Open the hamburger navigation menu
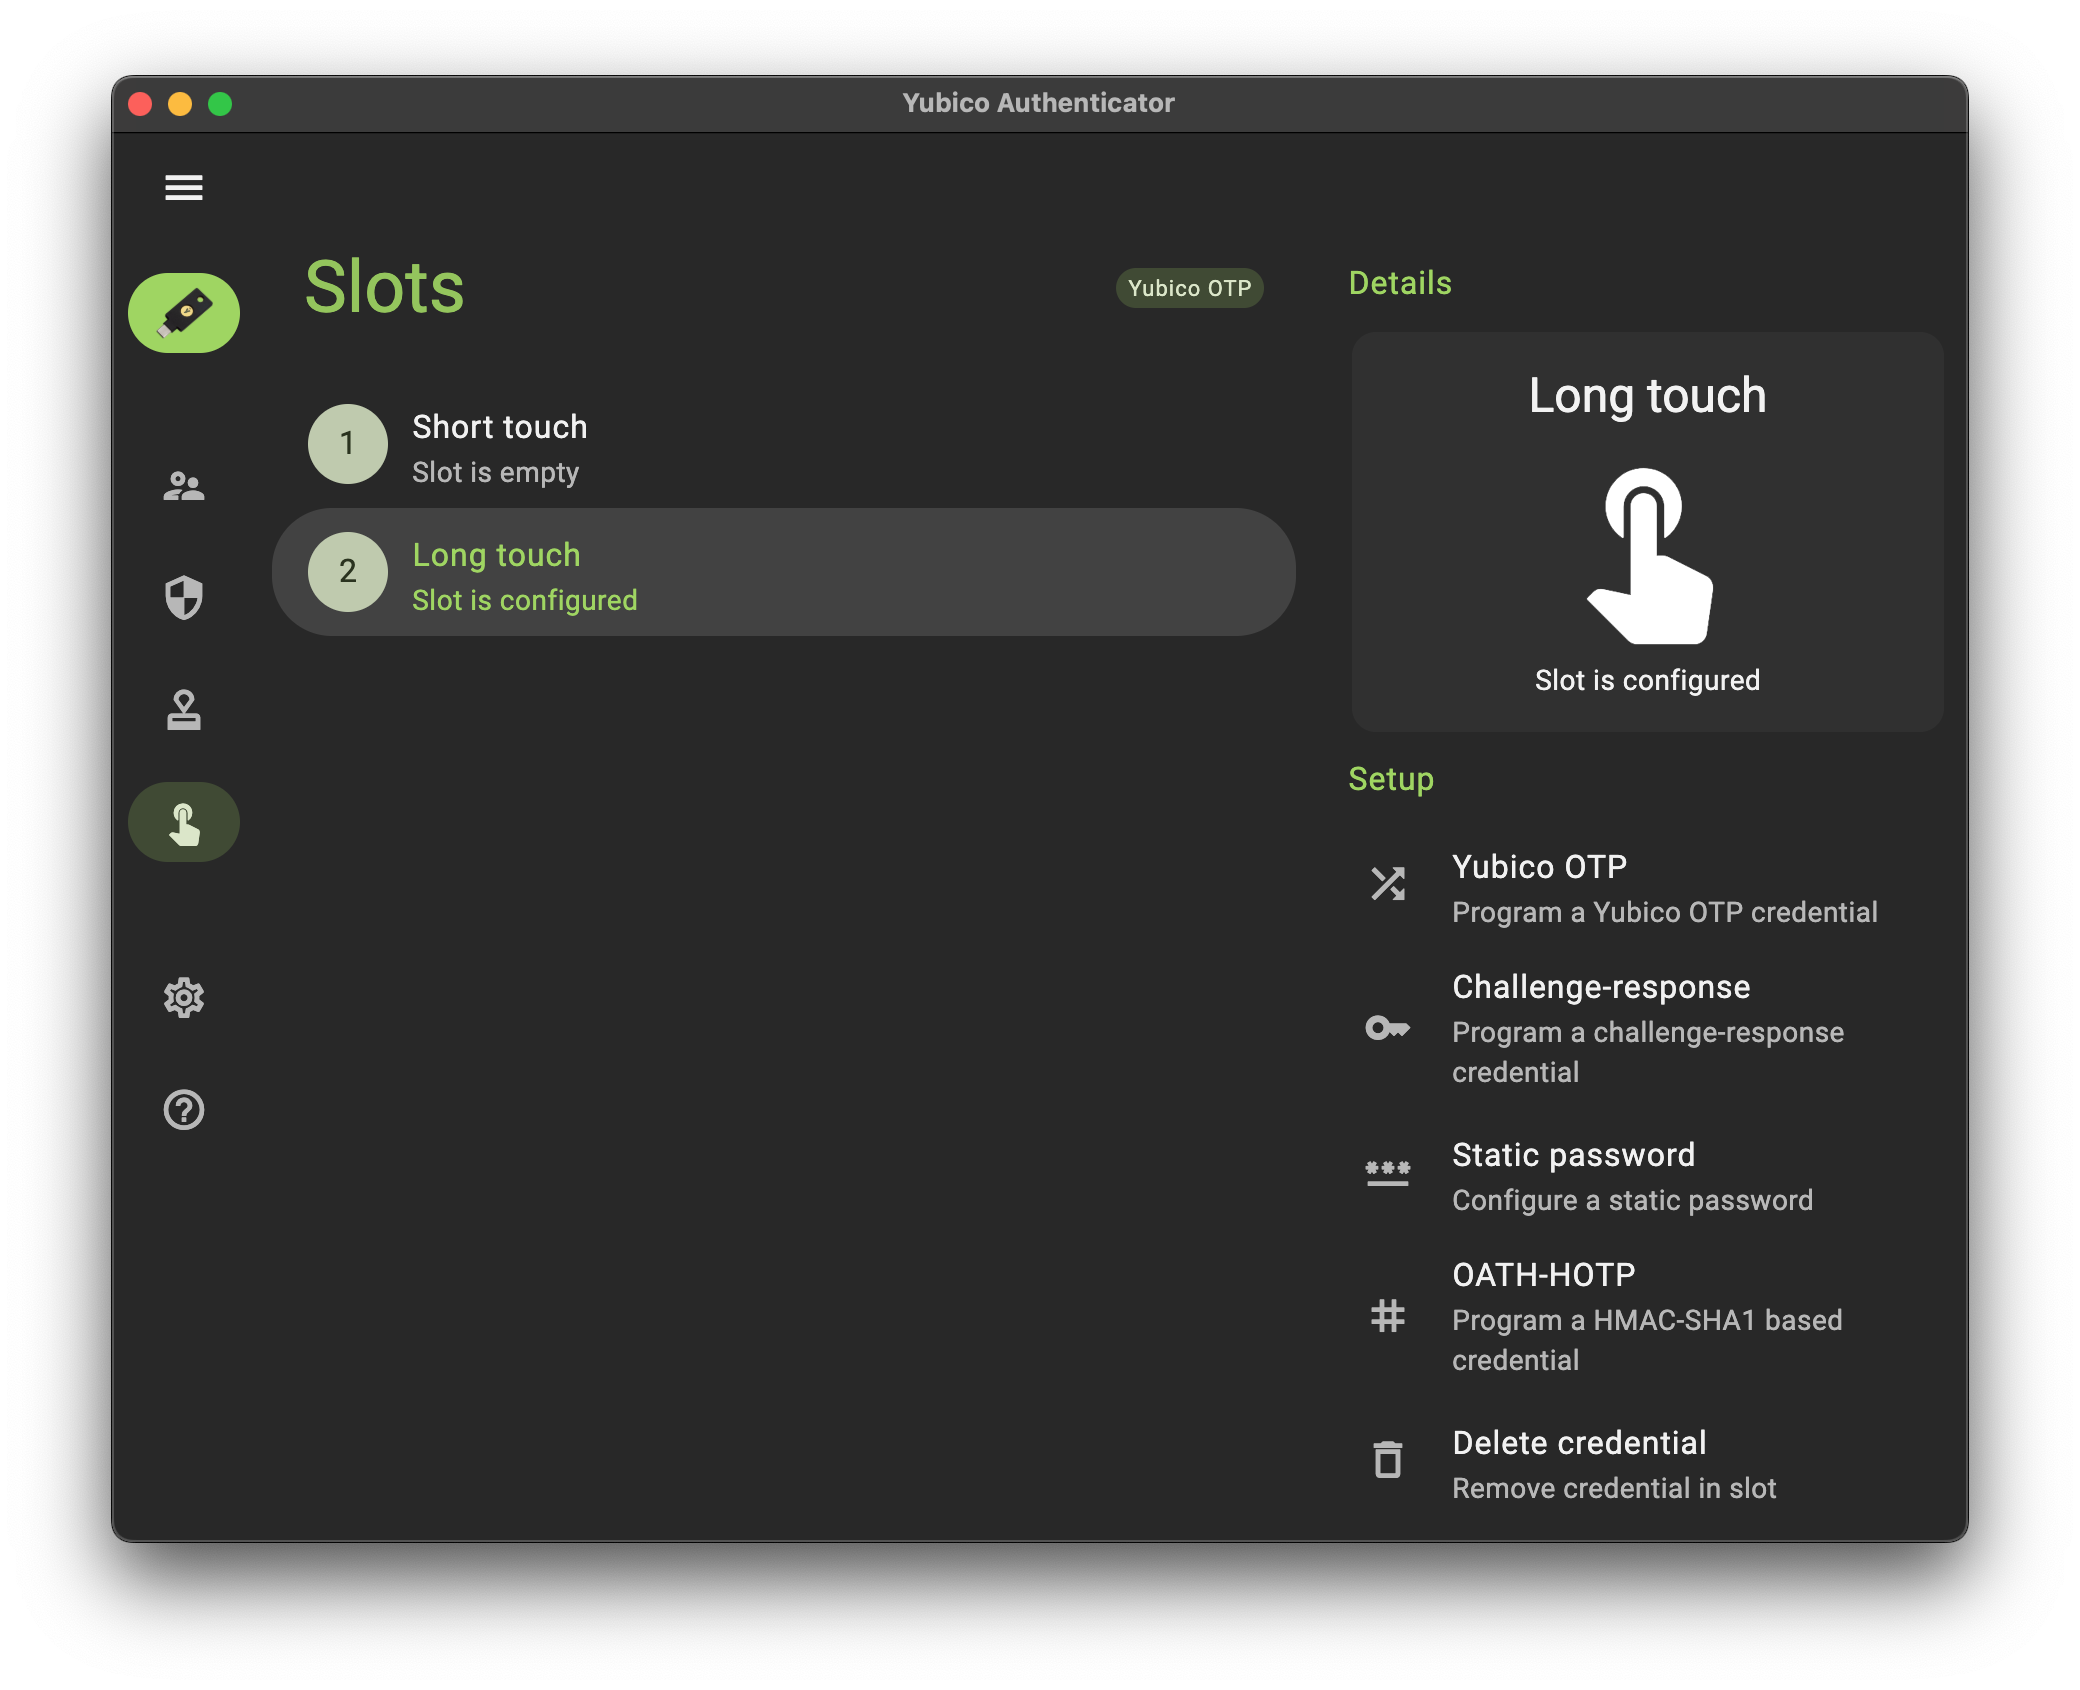Image resolution: width=2080 pixels, height=1690 pixels. pos(184,187)
